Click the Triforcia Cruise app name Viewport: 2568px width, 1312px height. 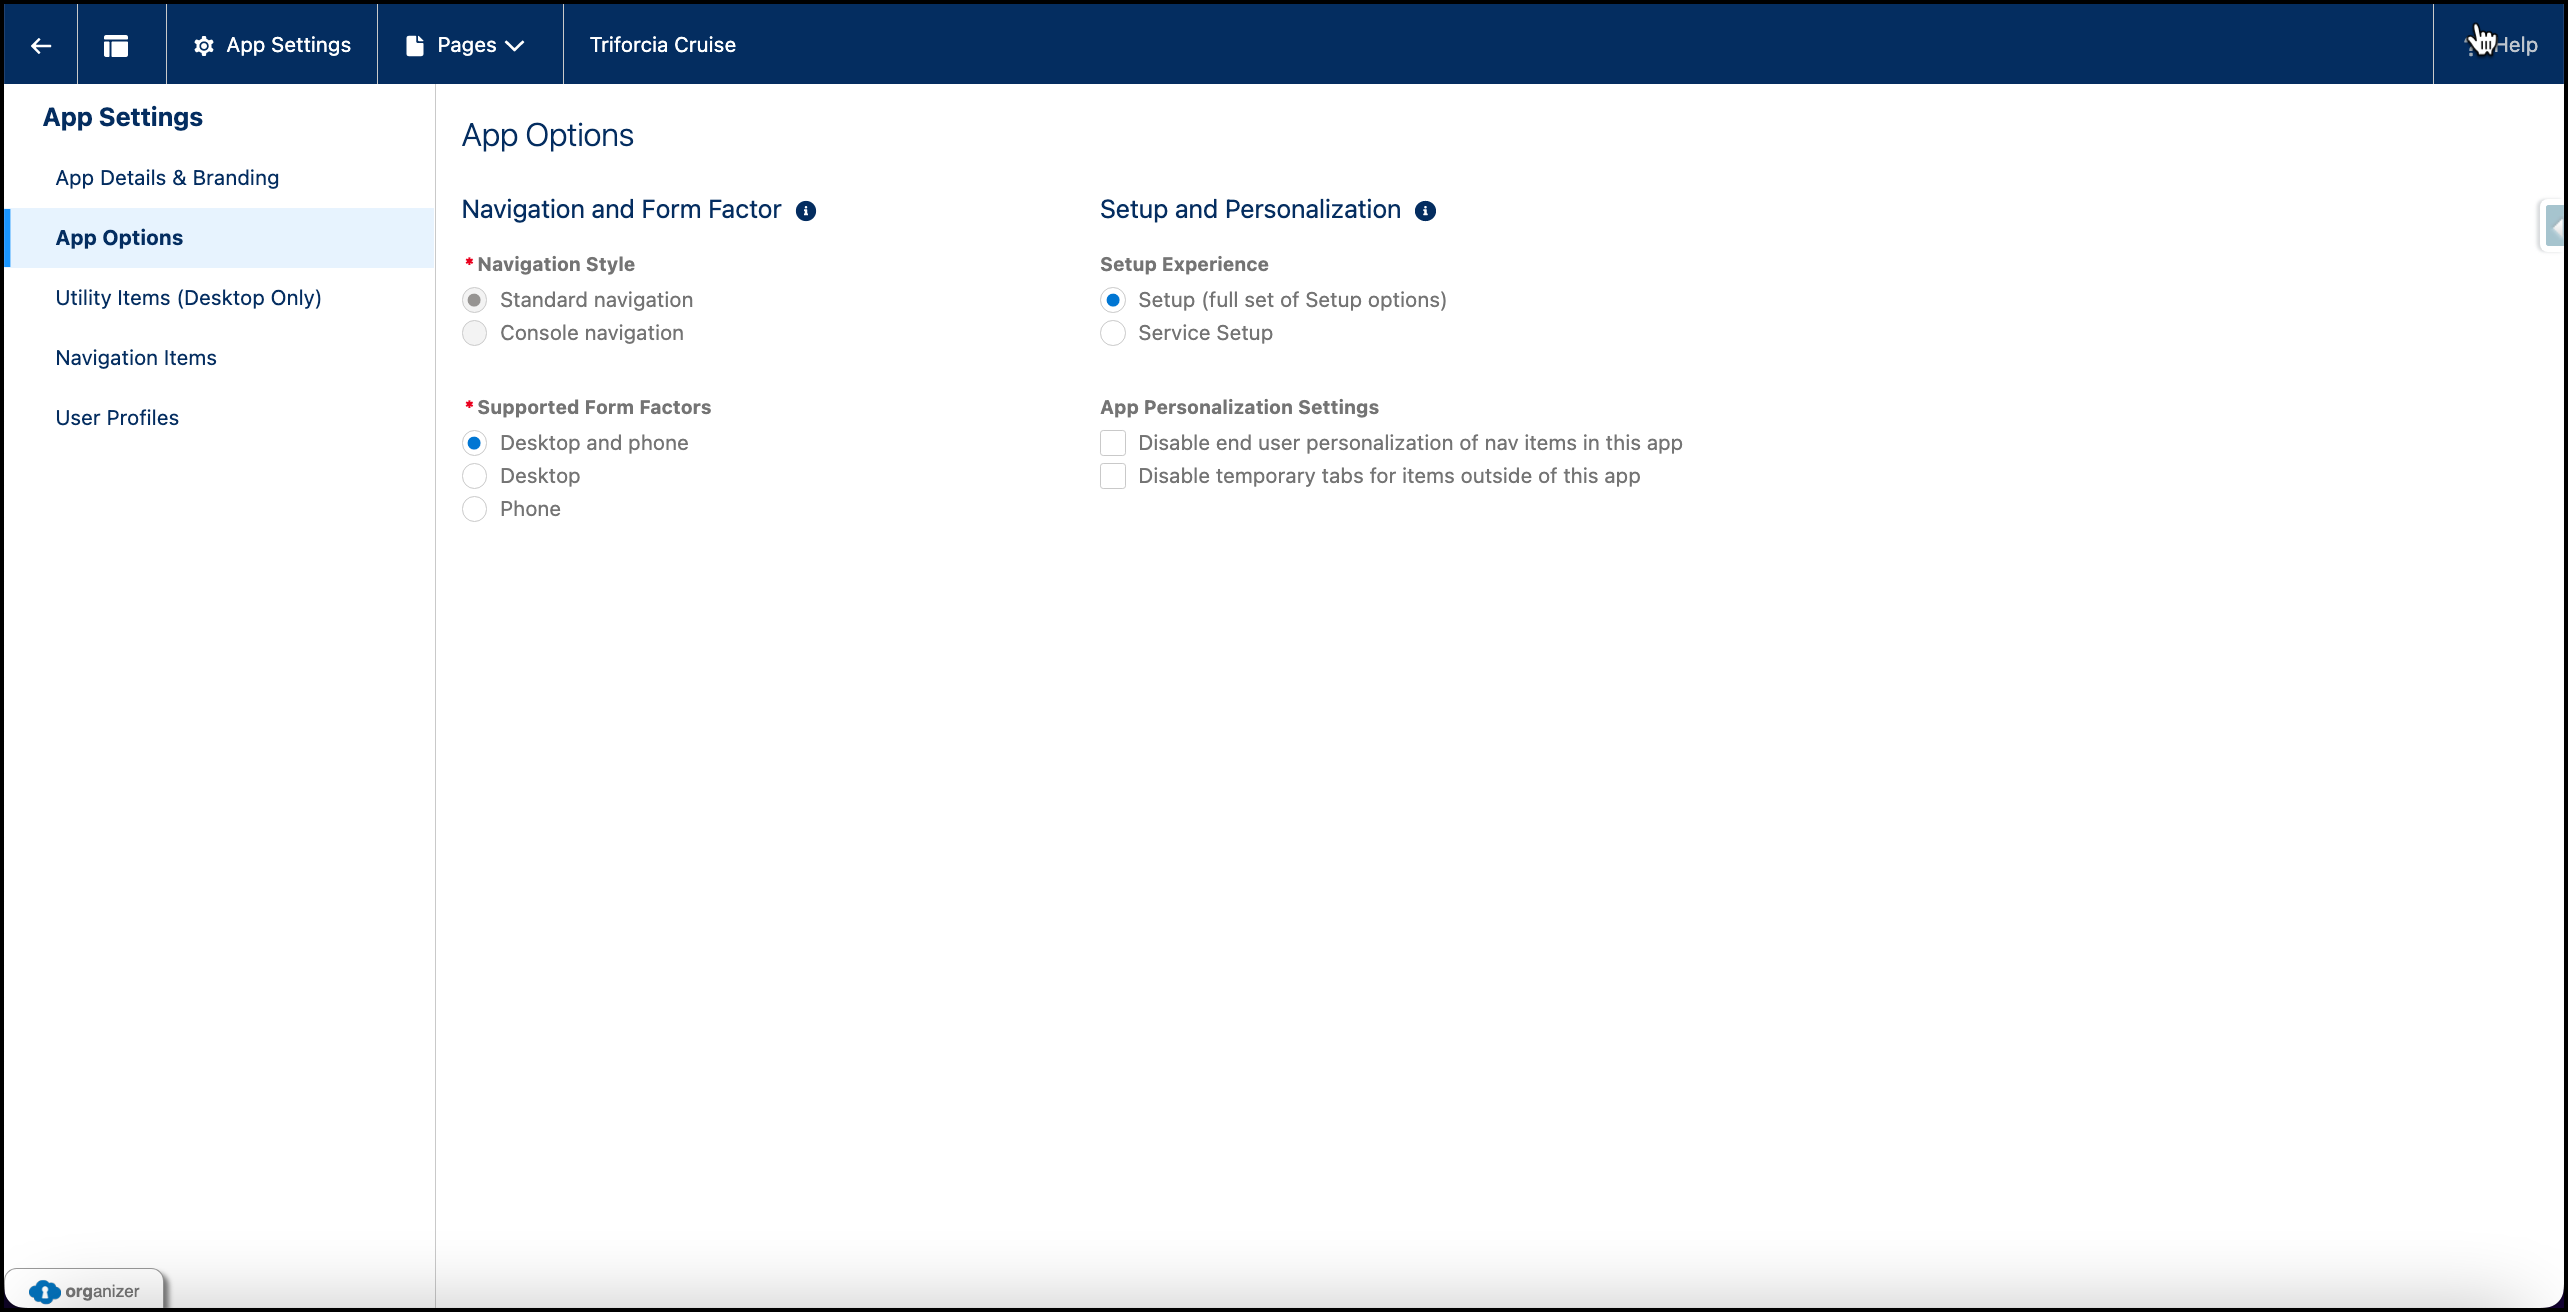662,45
